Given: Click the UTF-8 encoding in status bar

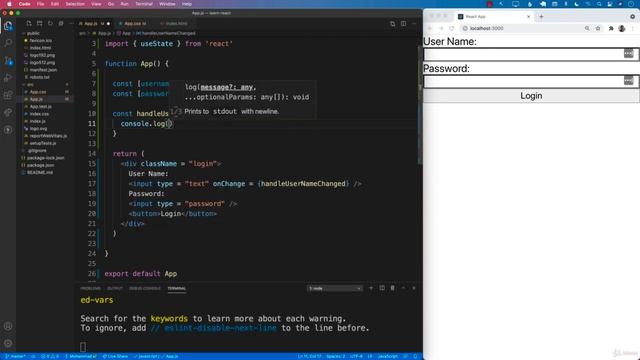Looking at the screenshot, I should pos(356,356).
